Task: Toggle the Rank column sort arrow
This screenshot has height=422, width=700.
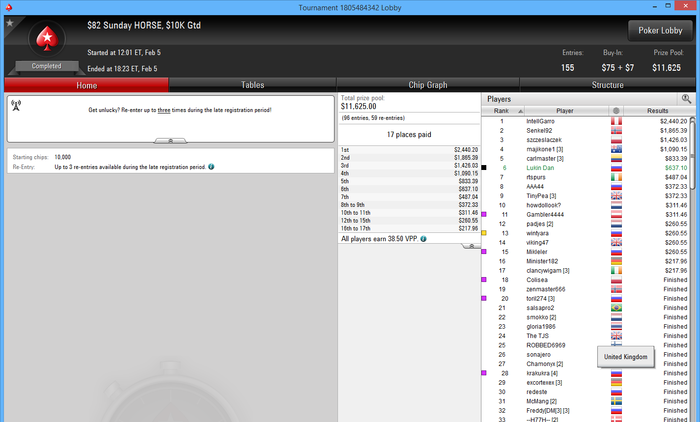Action: pos(520,111)
